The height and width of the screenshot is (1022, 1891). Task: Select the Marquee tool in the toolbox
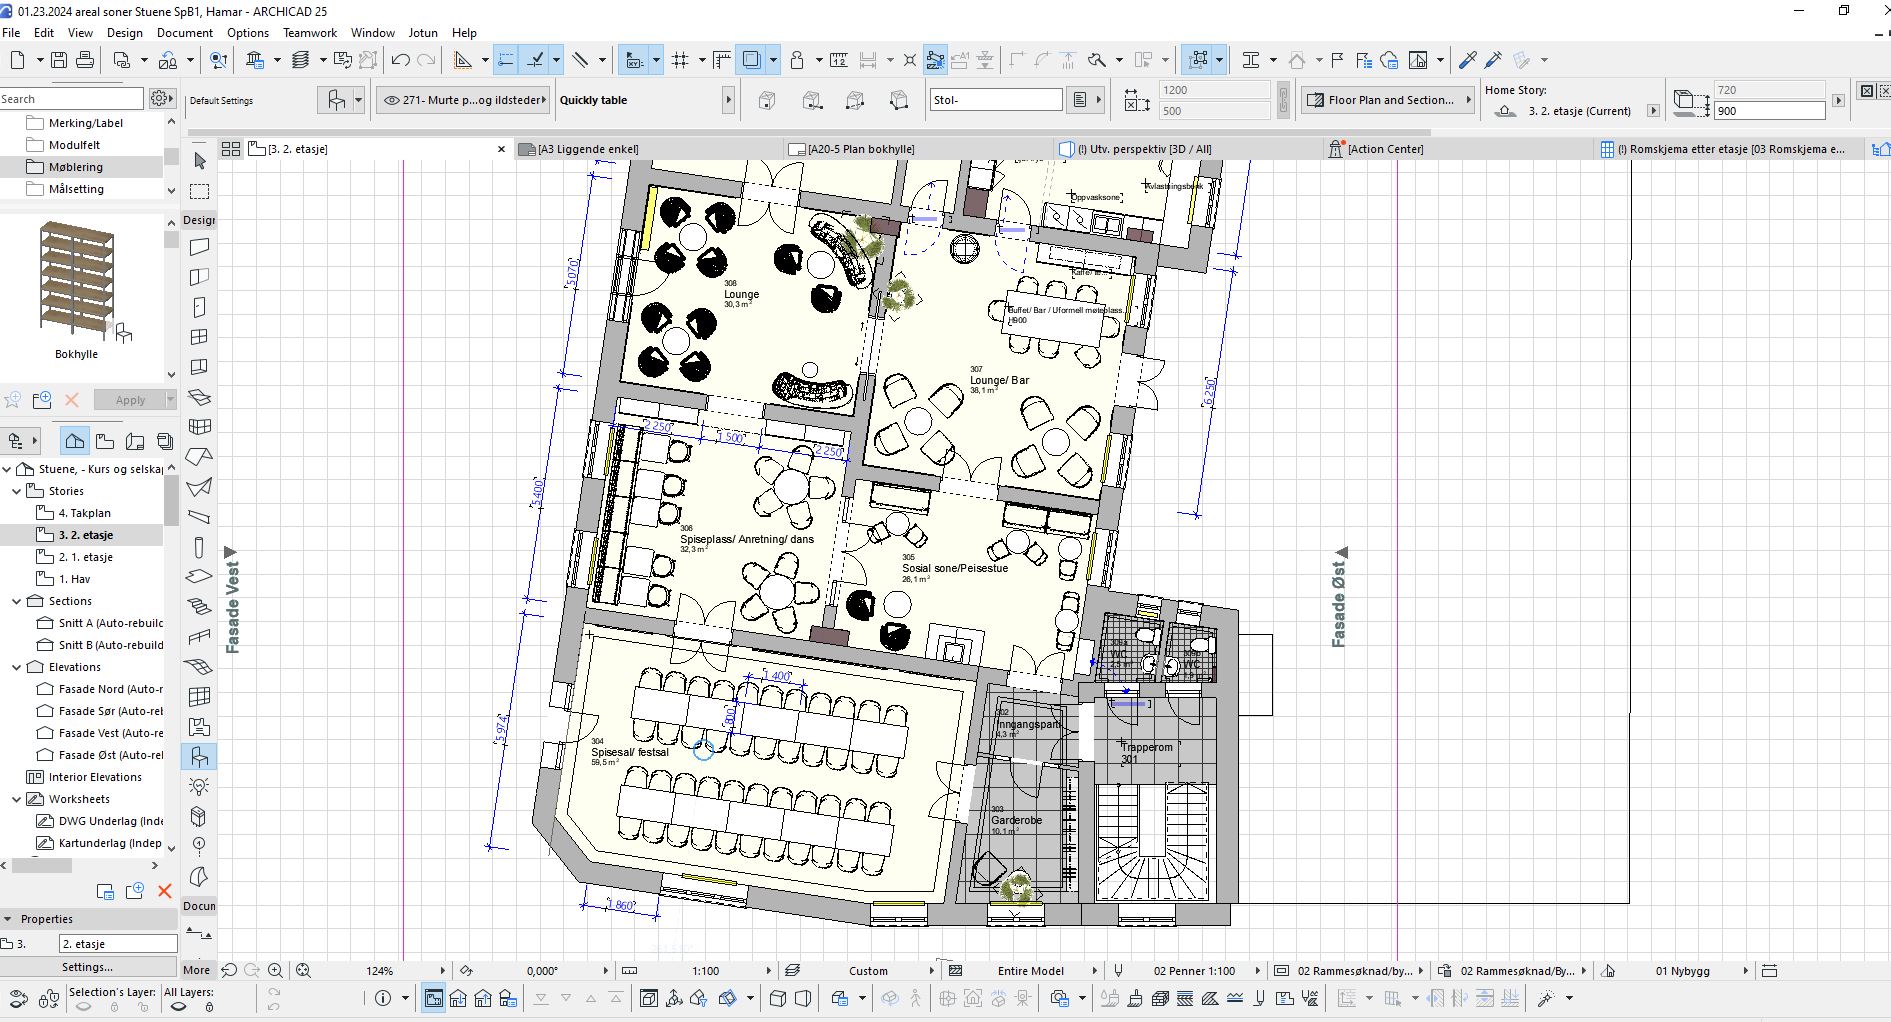(200, 191)
